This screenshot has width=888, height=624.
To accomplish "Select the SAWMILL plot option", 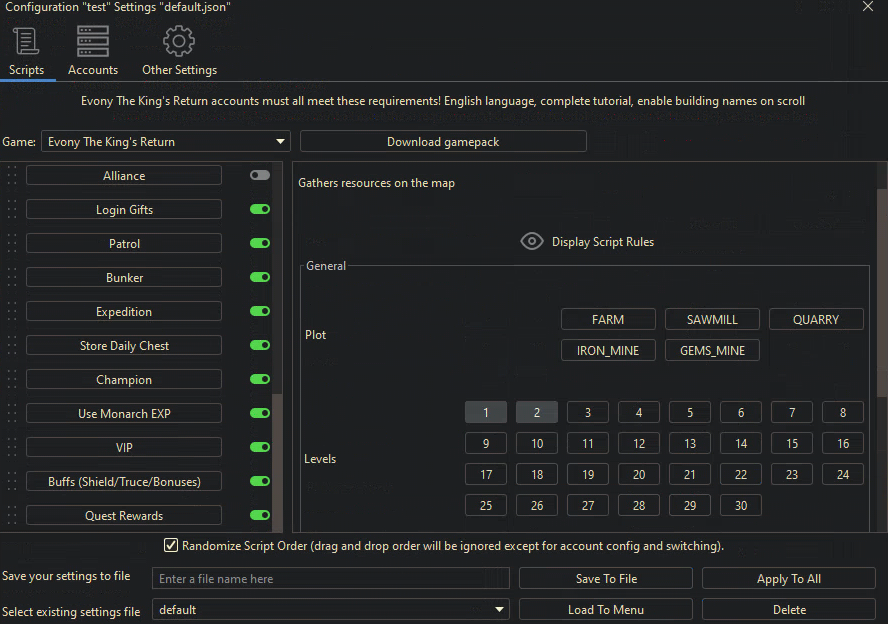I will tap(712, 320).
